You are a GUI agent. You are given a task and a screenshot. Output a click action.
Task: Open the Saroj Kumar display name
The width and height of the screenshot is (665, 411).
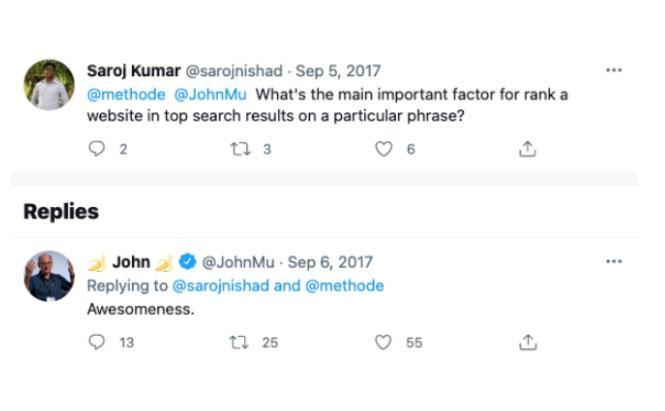(x=129, y=71)
